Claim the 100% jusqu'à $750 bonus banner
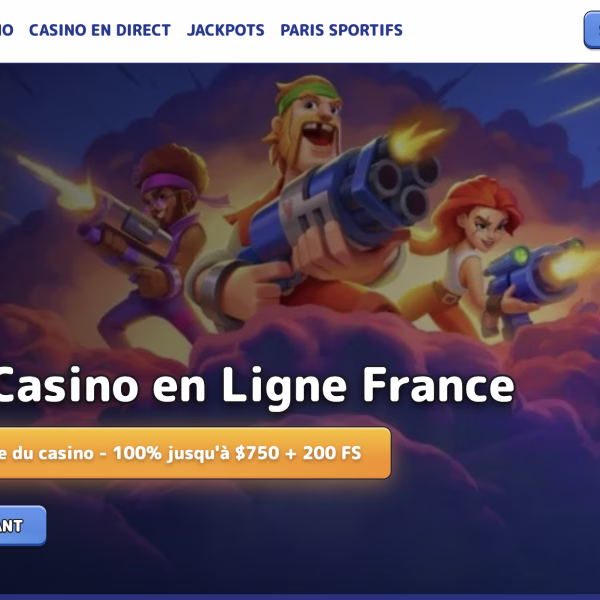 point(195,453)
